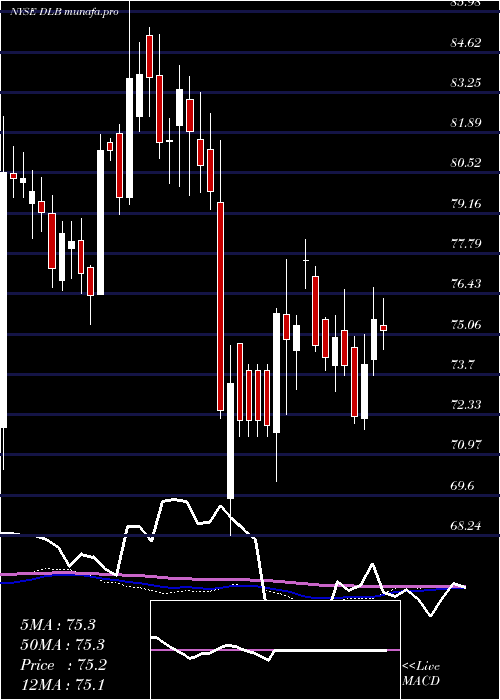This screenshot has width=500, height=700.
Task: Click the <<Live MACD label
Action: (x=421, y=674)
